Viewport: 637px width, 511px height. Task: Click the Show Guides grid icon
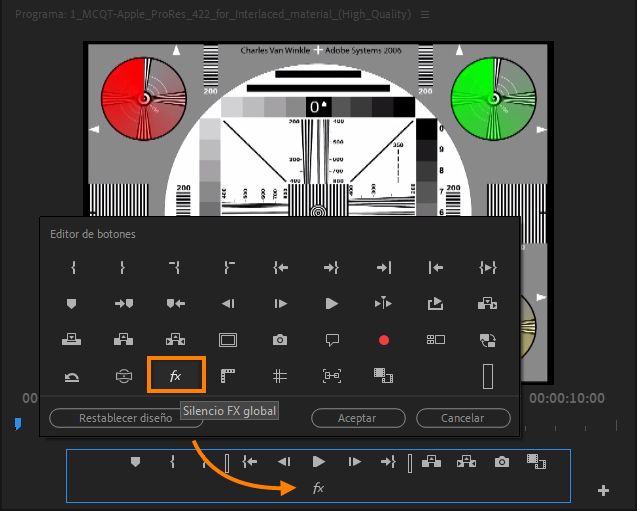[280, 376]
